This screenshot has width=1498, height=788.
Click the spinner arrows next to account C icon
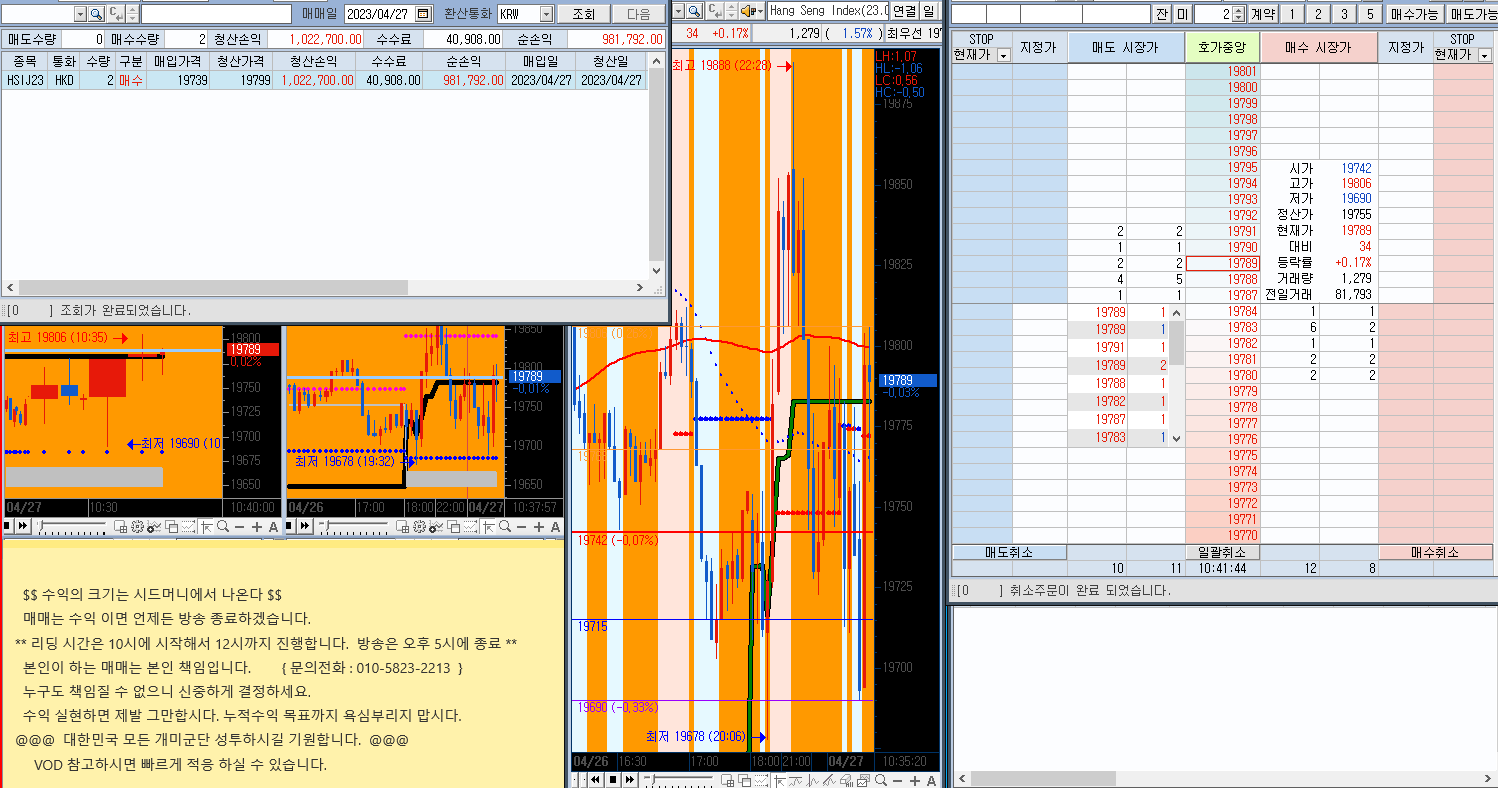tap(132, 14)
